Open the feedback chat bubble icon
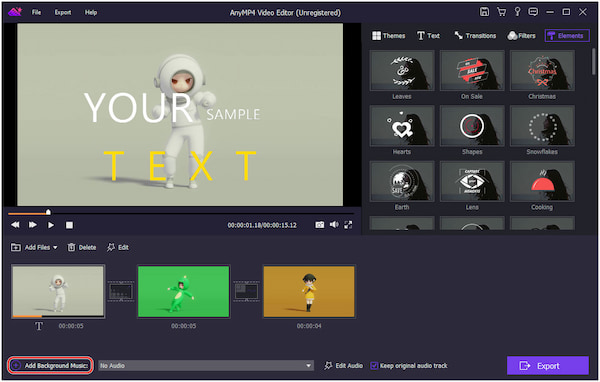The width and height of the screenshot is (600, 382). 533,12
